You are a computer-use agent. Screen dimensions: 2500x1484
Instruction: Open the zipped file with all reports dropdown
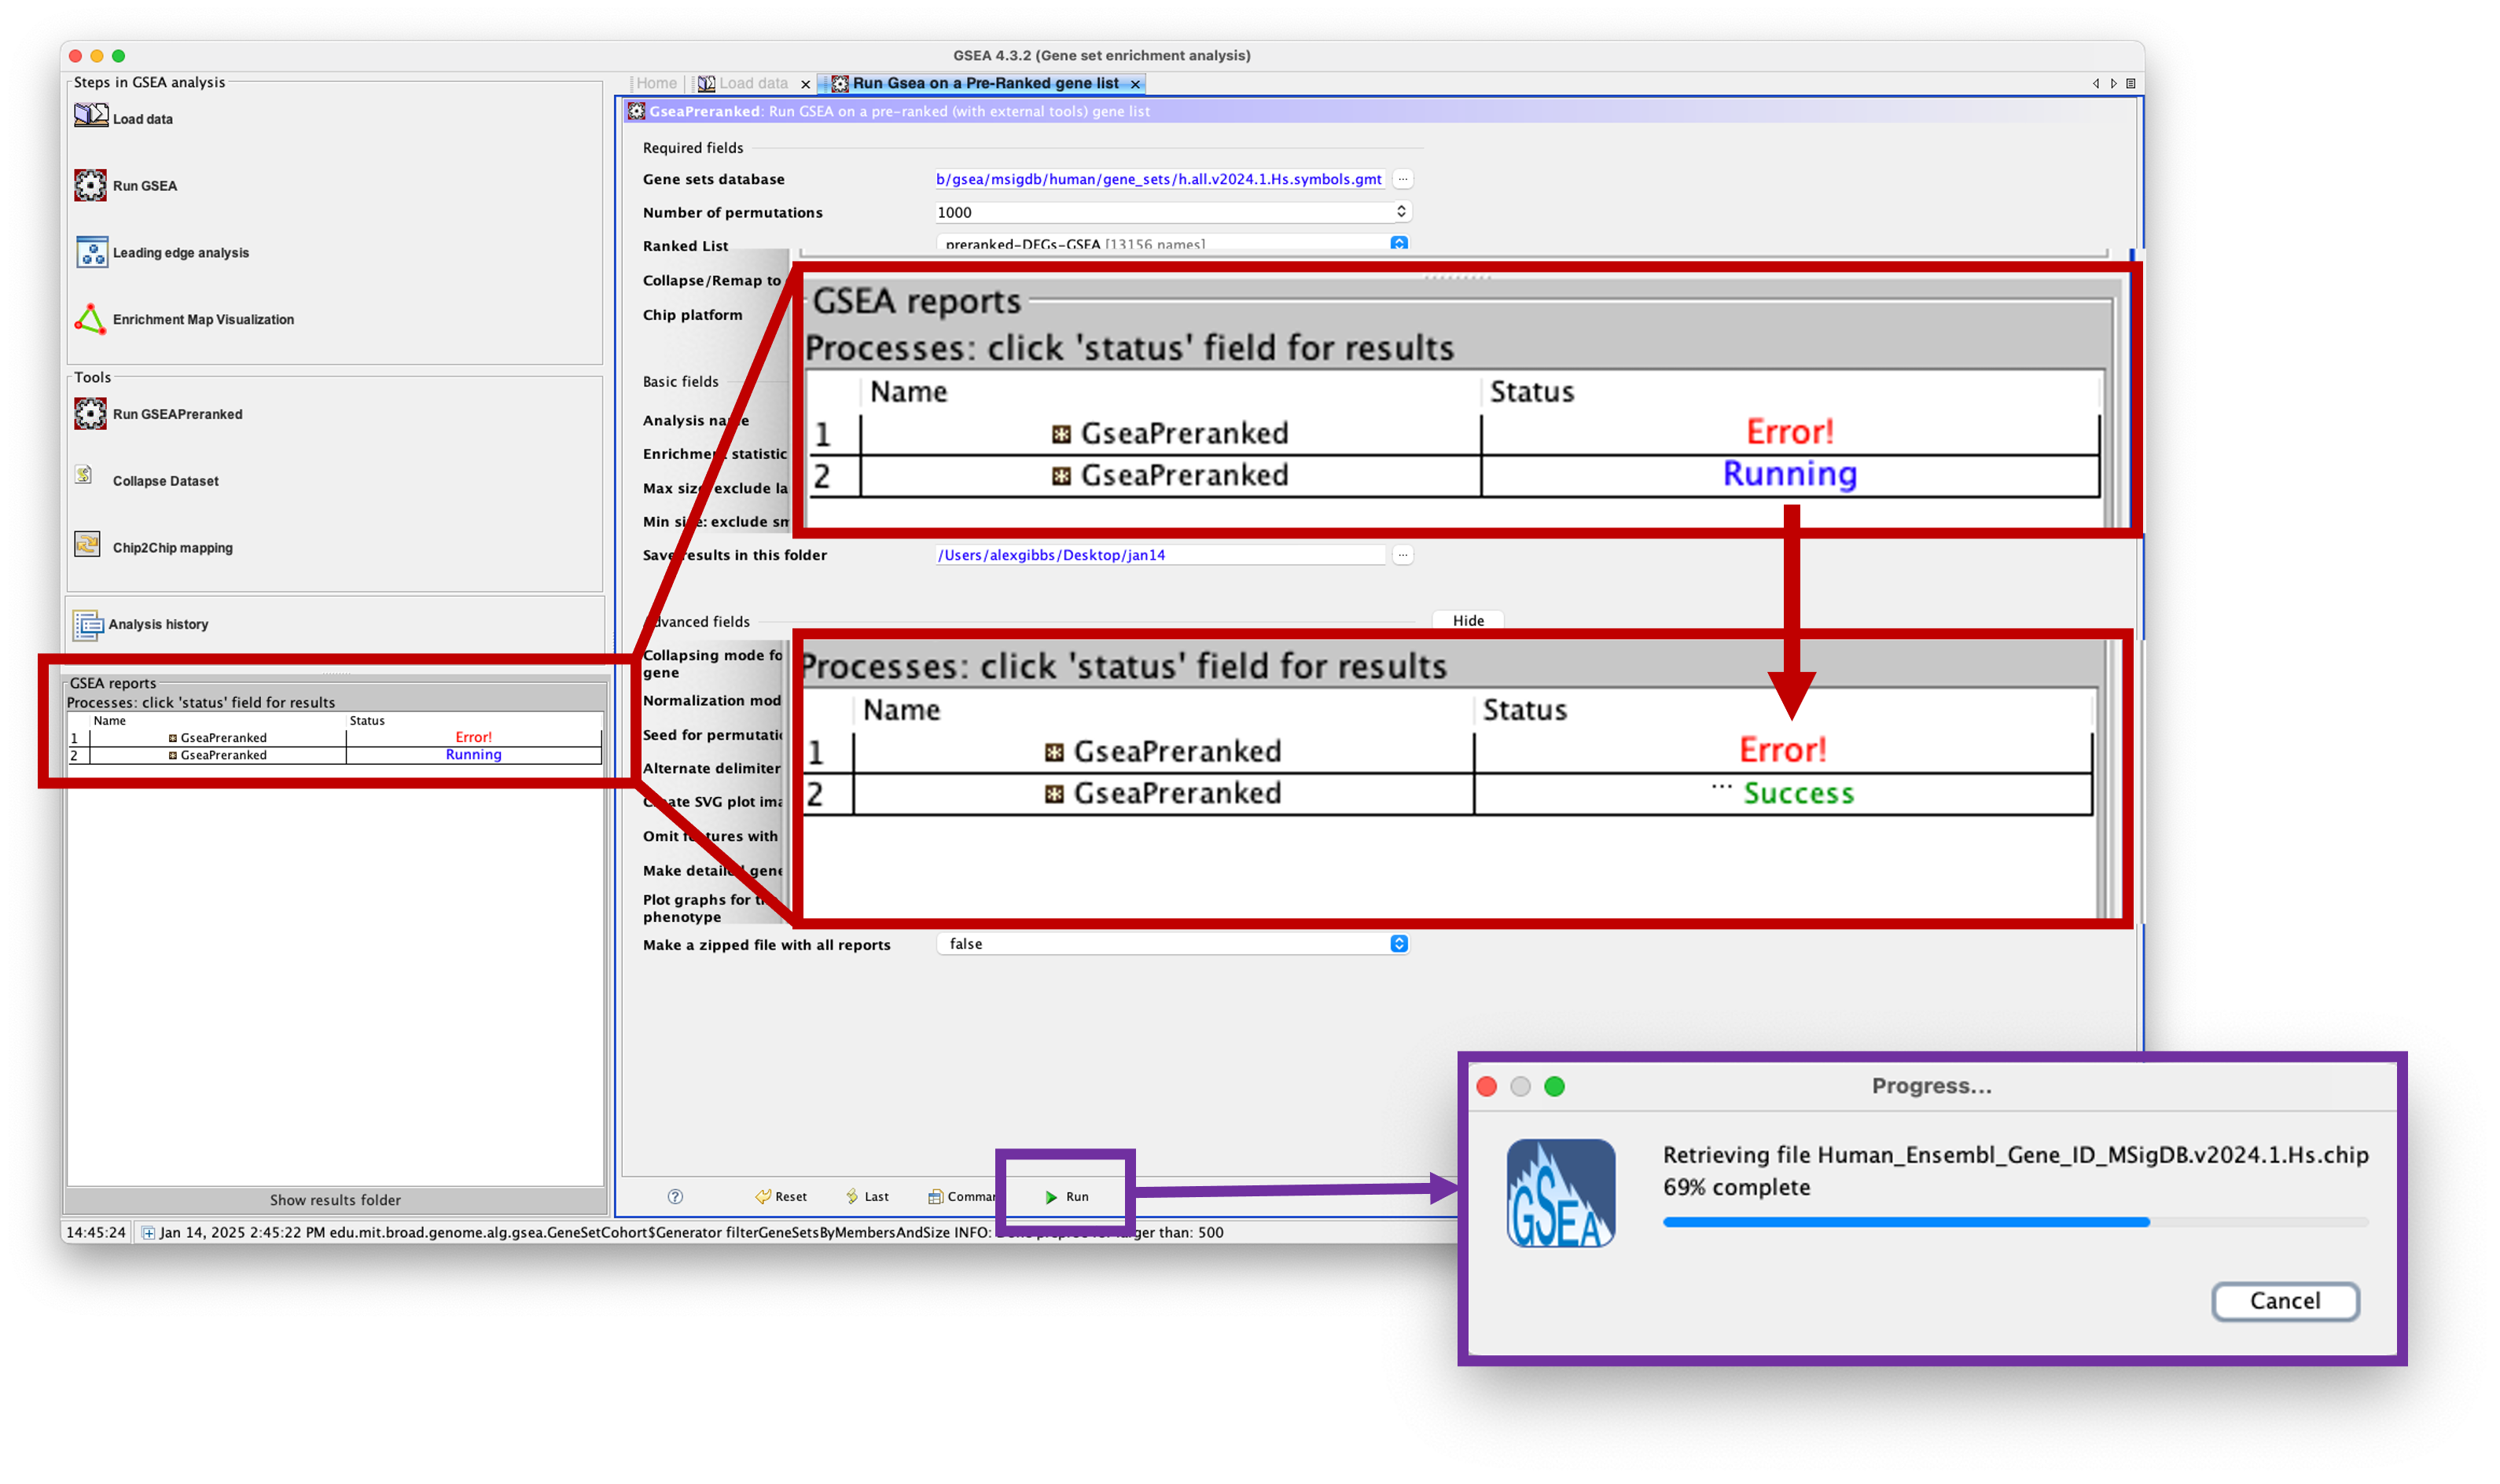click(x=1398, y=943)
